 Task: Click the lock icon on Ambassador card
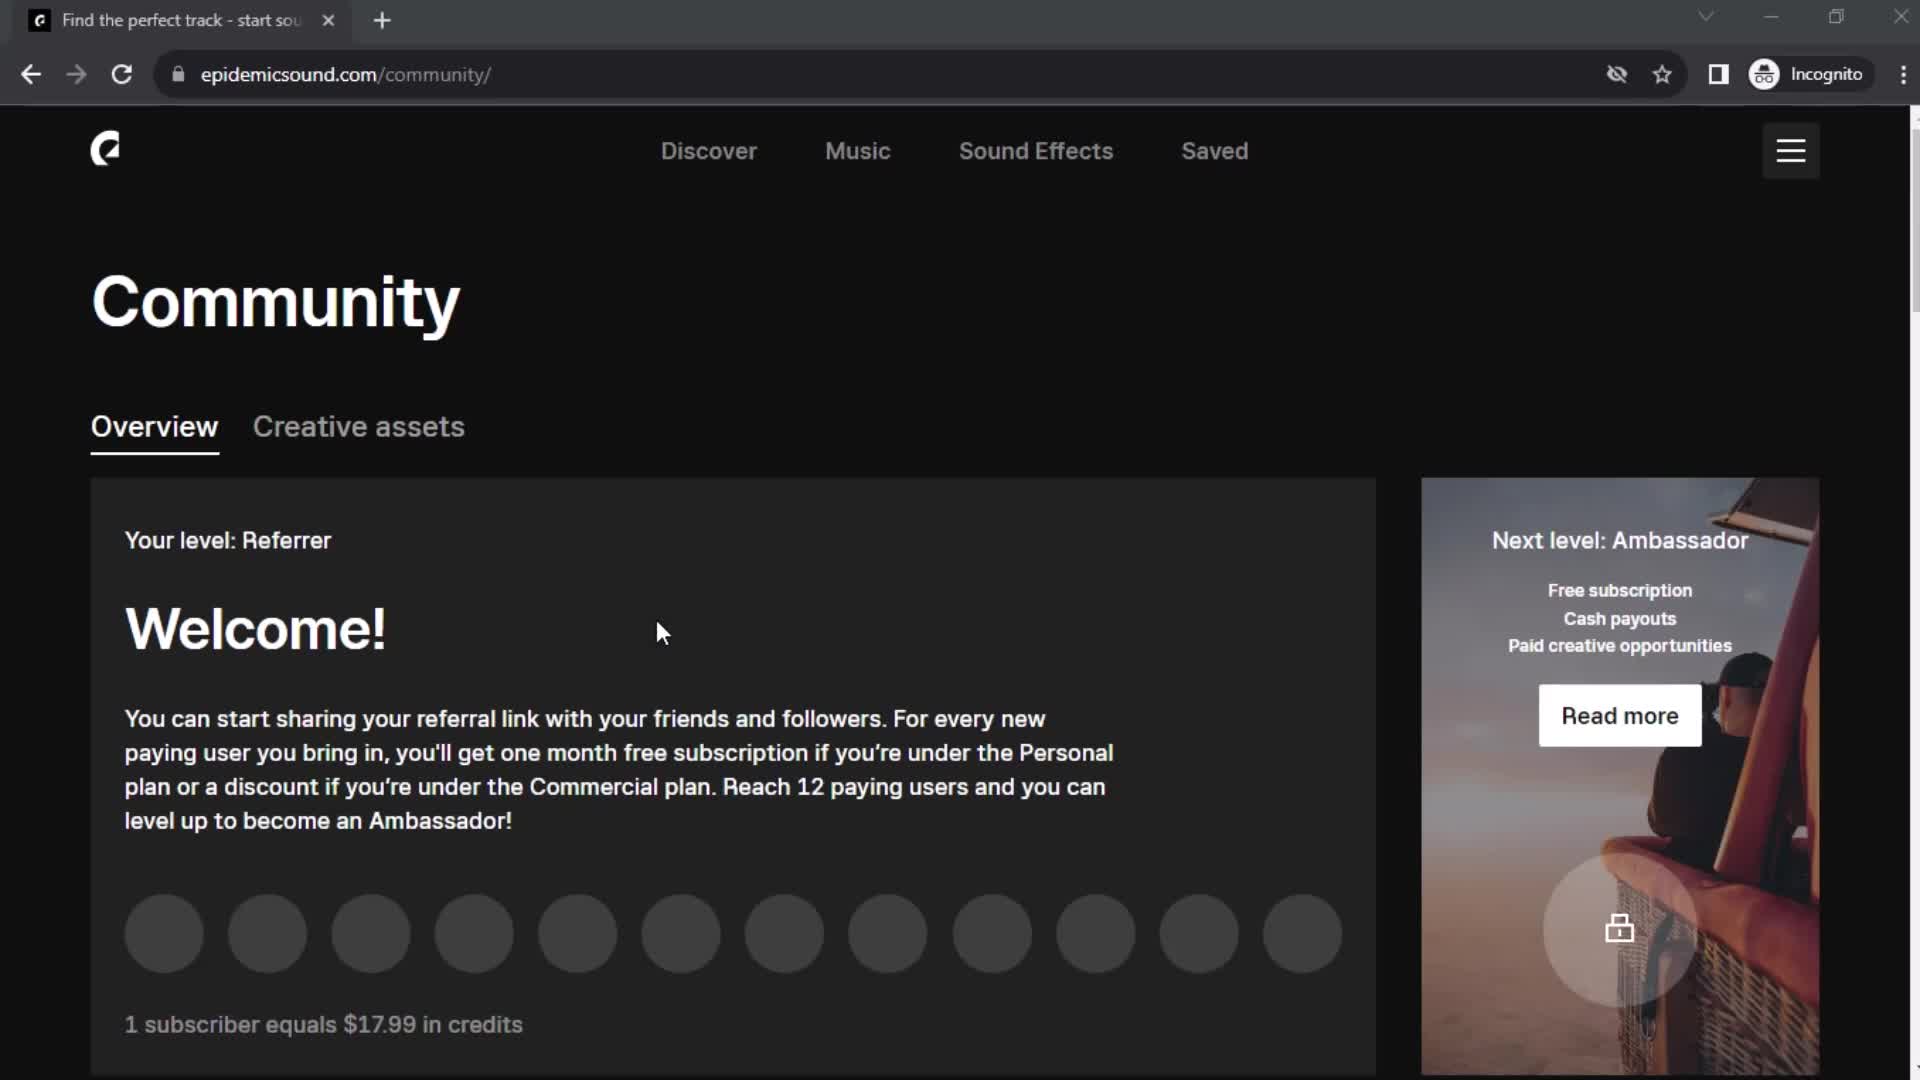click(1617, 928)
